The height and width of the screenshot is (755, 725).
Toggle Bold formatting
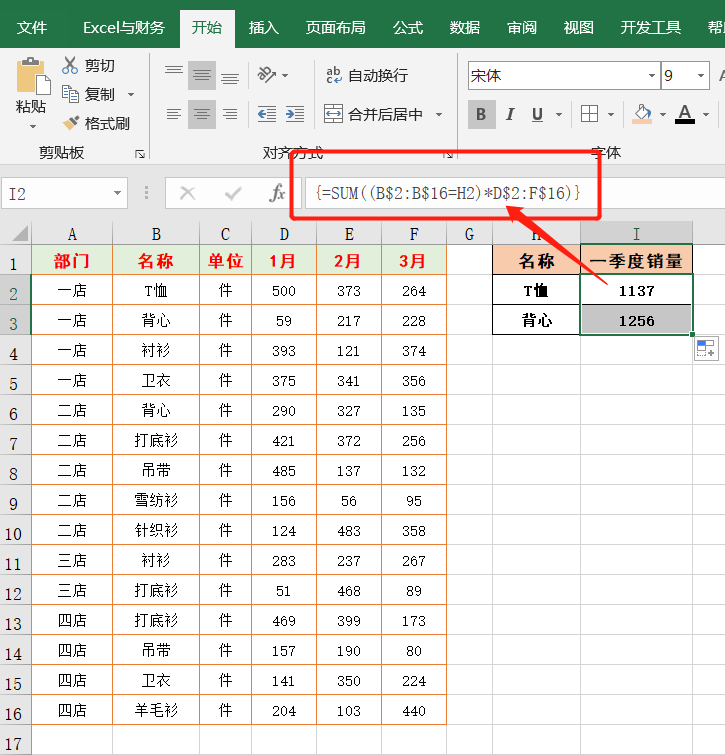coord(481,114)
